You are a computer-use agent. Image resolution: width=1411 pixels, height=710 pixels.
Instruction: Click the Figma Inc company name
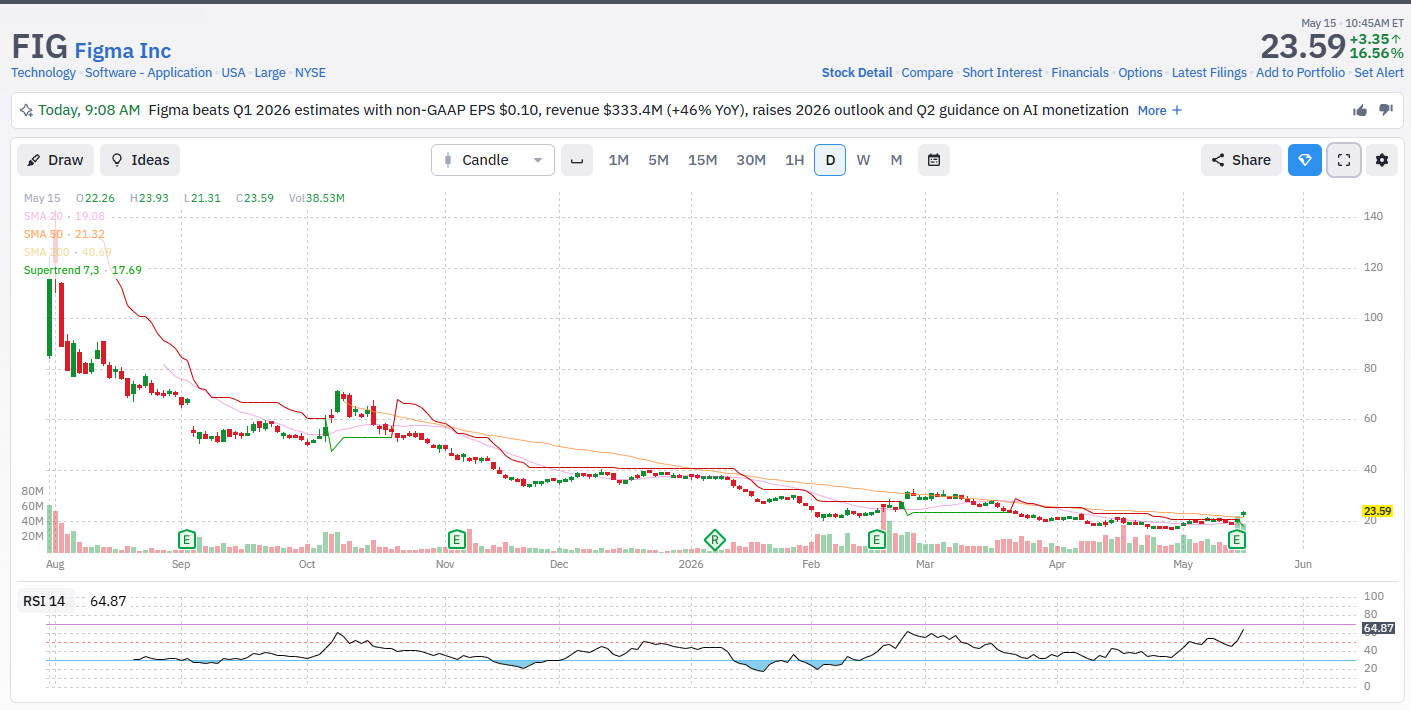123,51
